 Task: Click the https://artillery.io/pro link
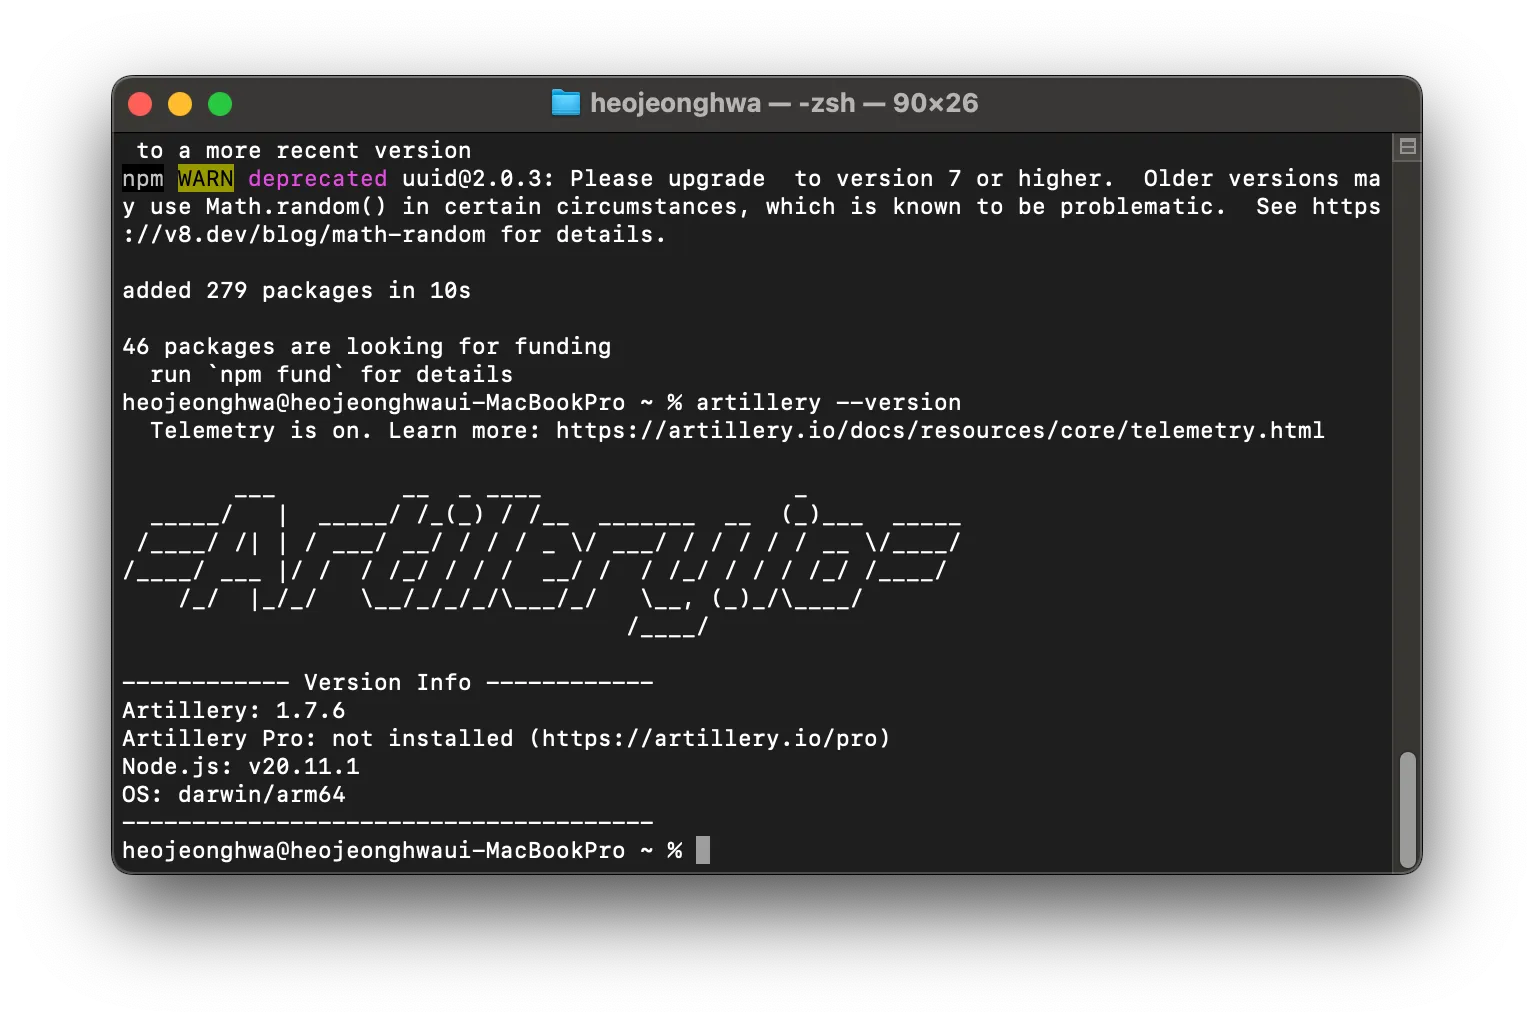coord(709,739)
